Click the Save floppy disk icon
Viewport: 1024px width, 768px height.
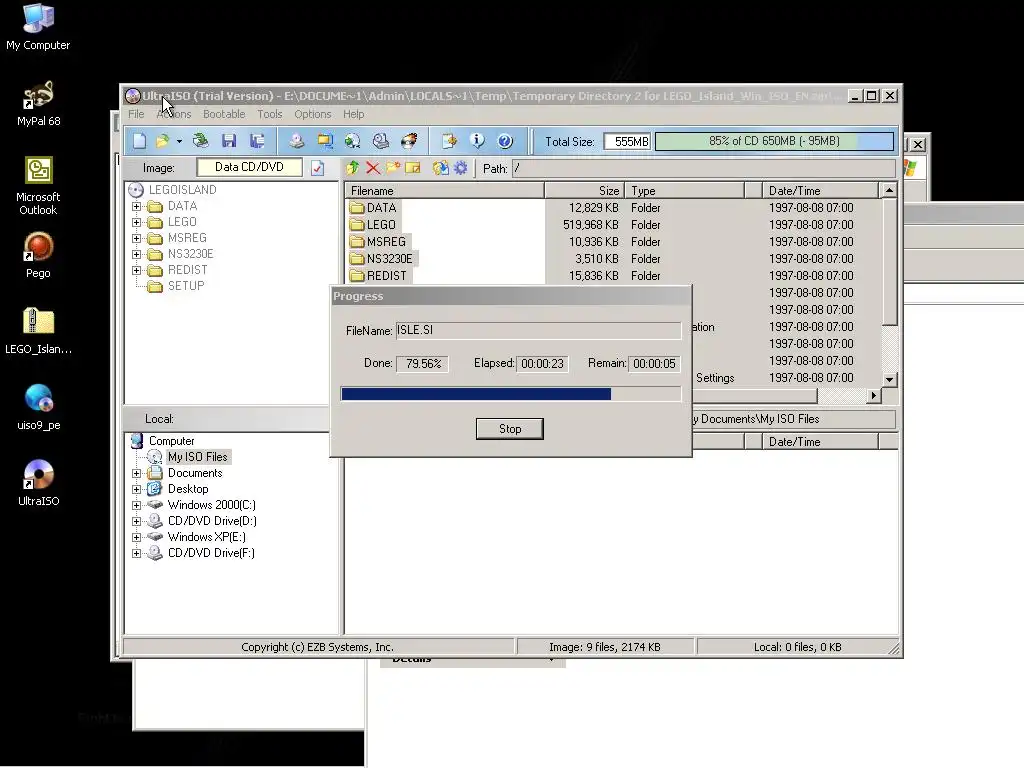click(x=229, y=141)
